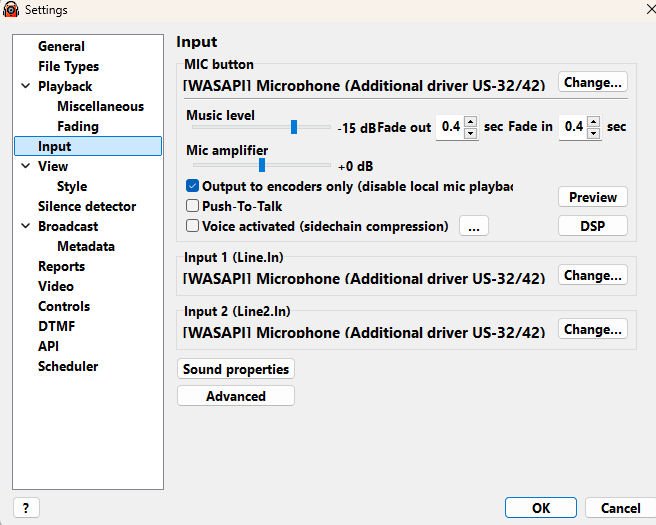Collapse the Broadcast tree section
Image resolution: width=656 pixels, height=525 pixels.
[x=25, y=227]
